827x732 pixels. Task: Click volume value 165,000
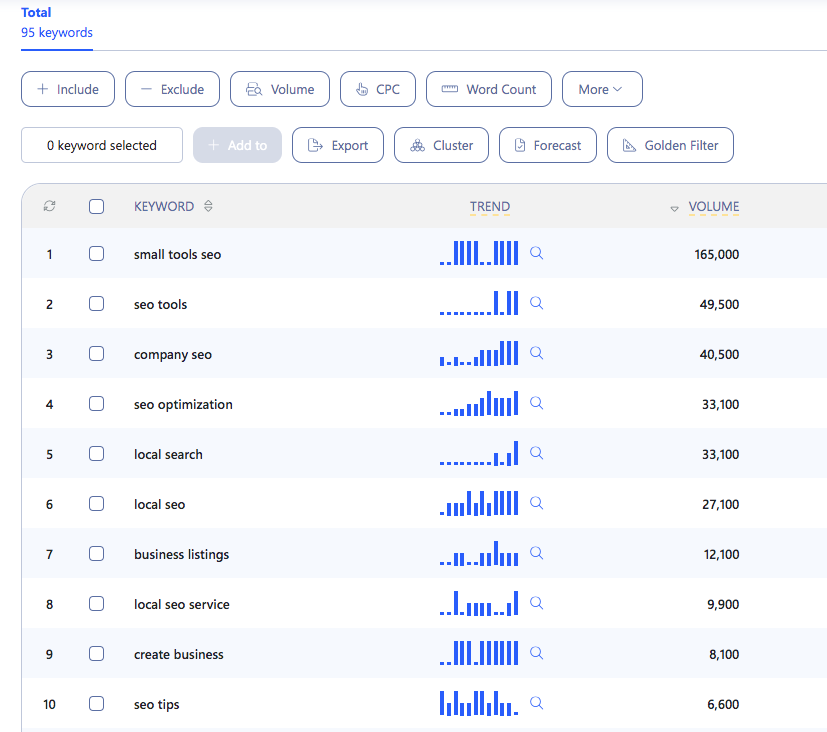coord(717,254)
